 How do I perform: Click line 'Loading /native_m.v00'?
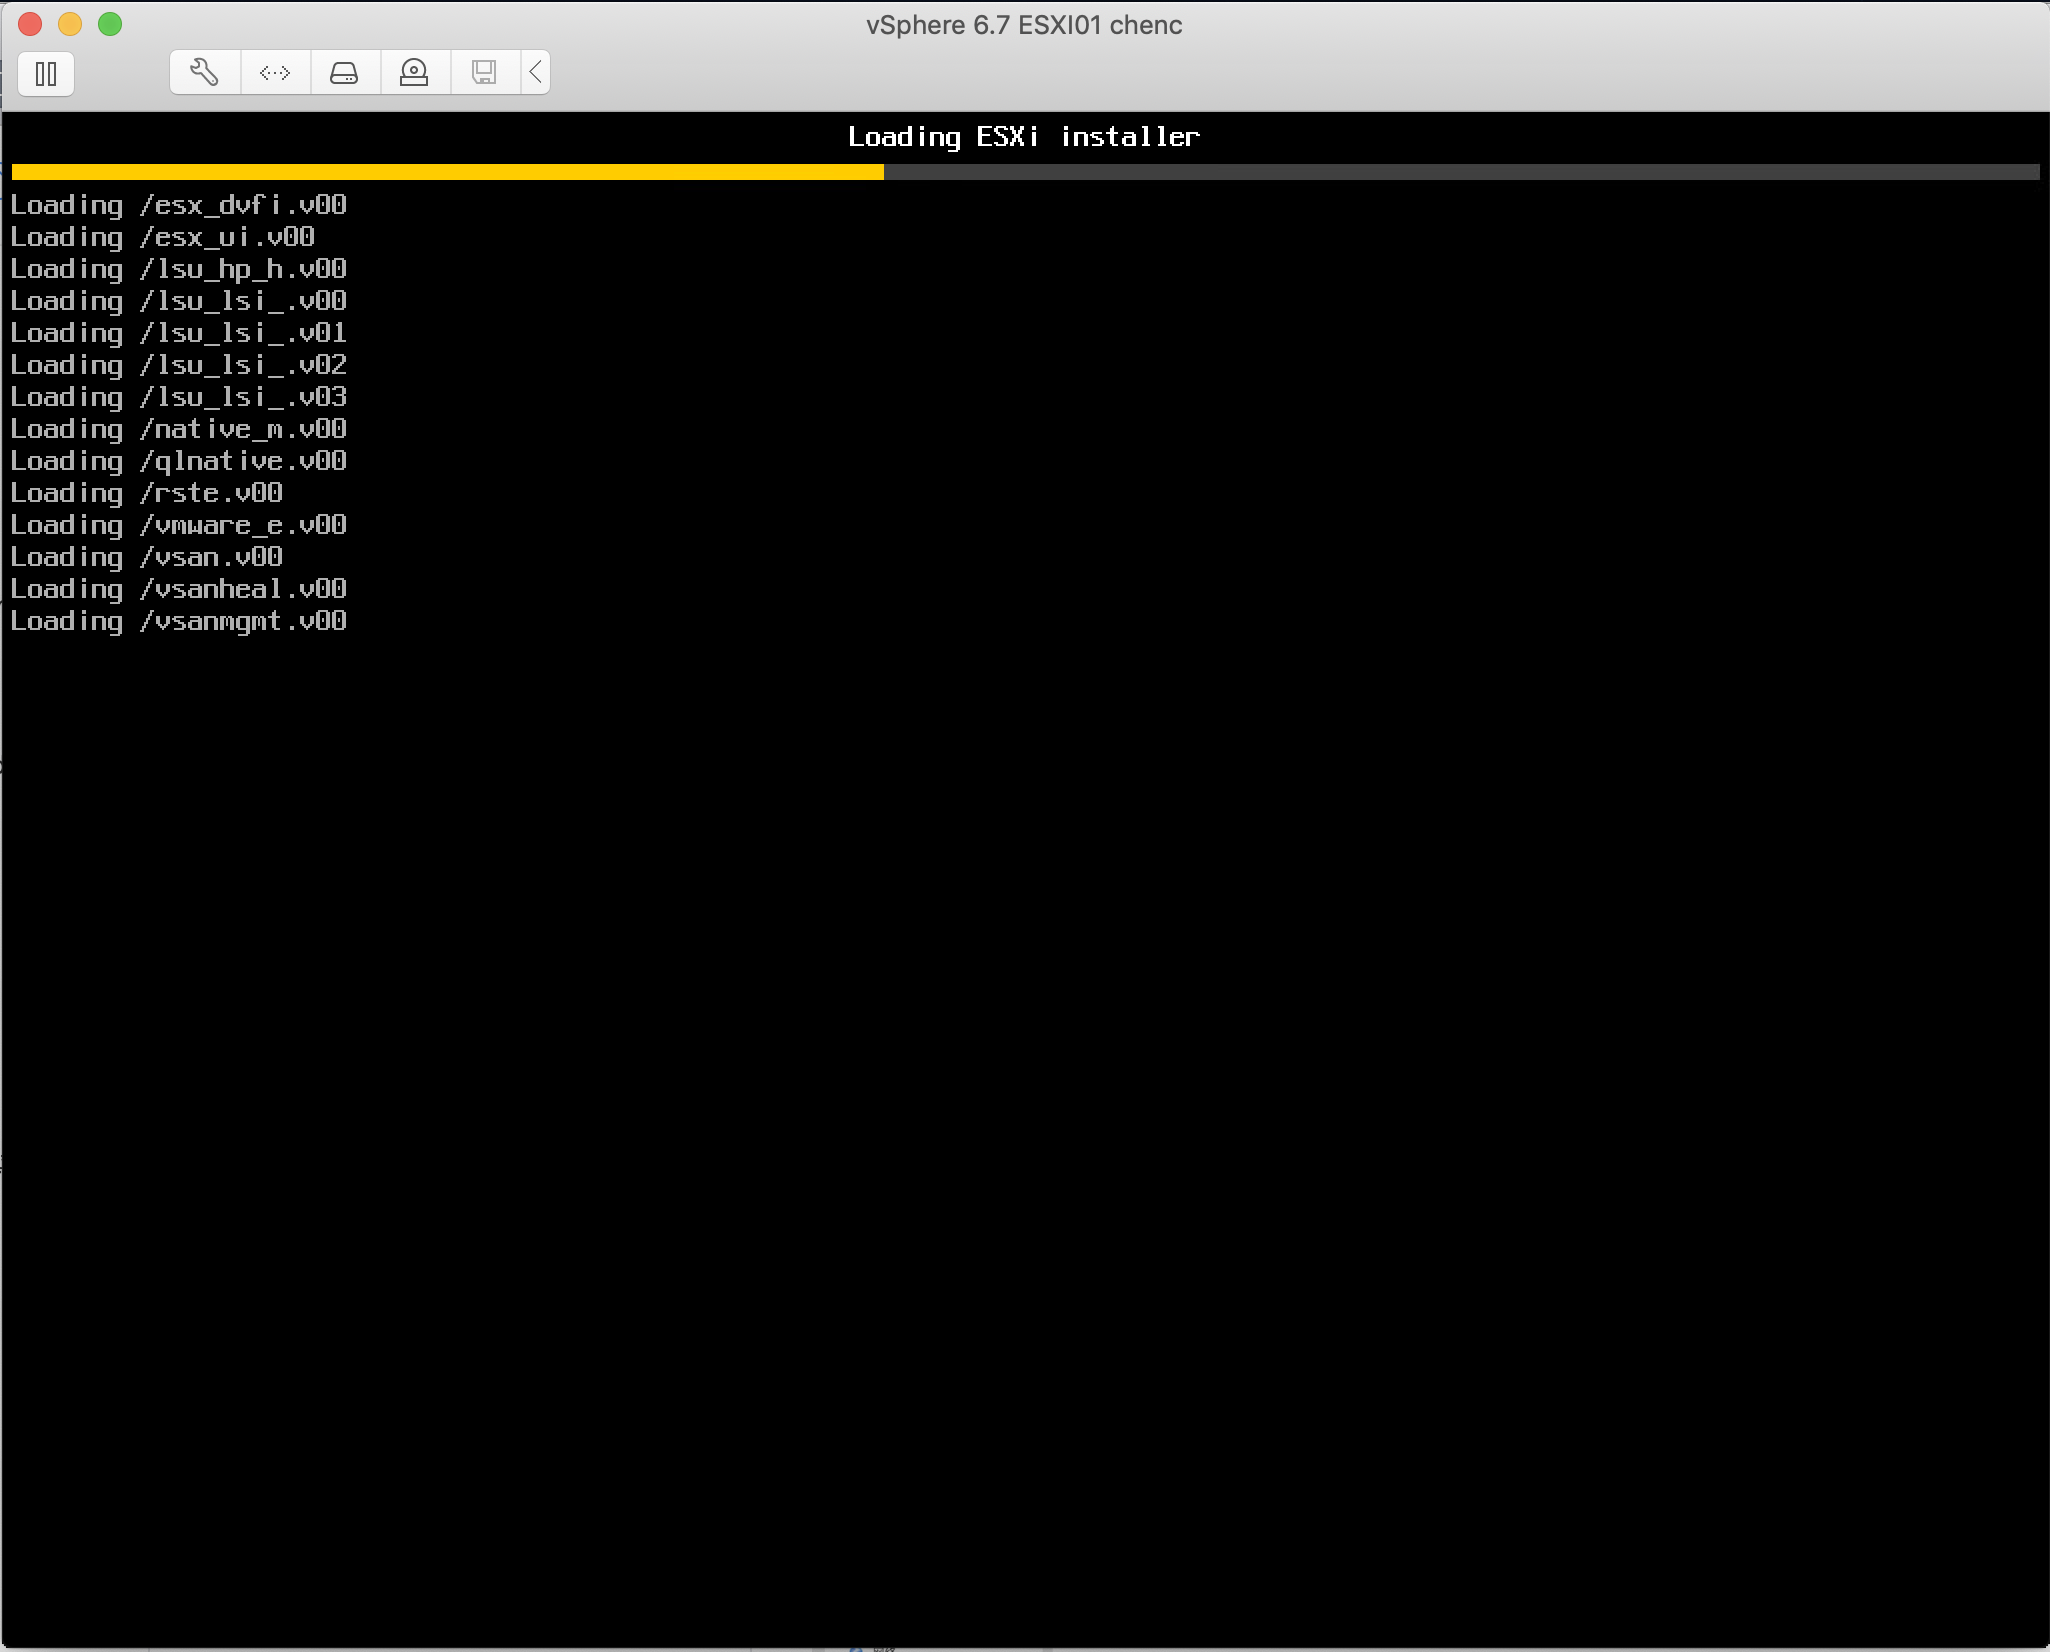179,429
